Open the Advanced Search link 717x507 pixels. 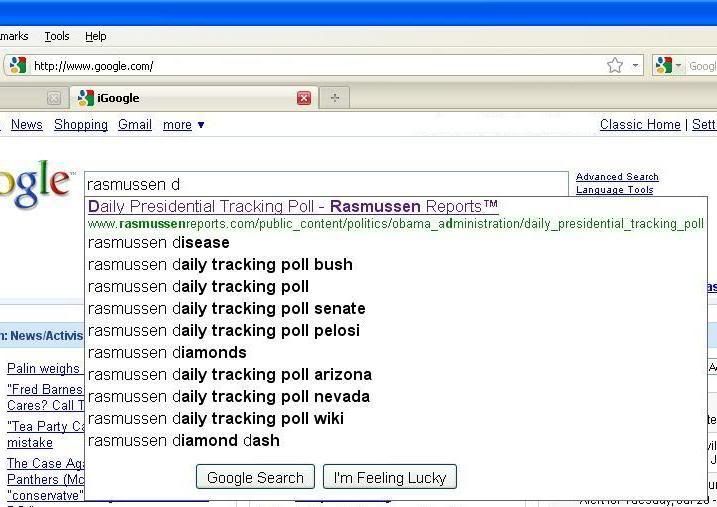617,176
